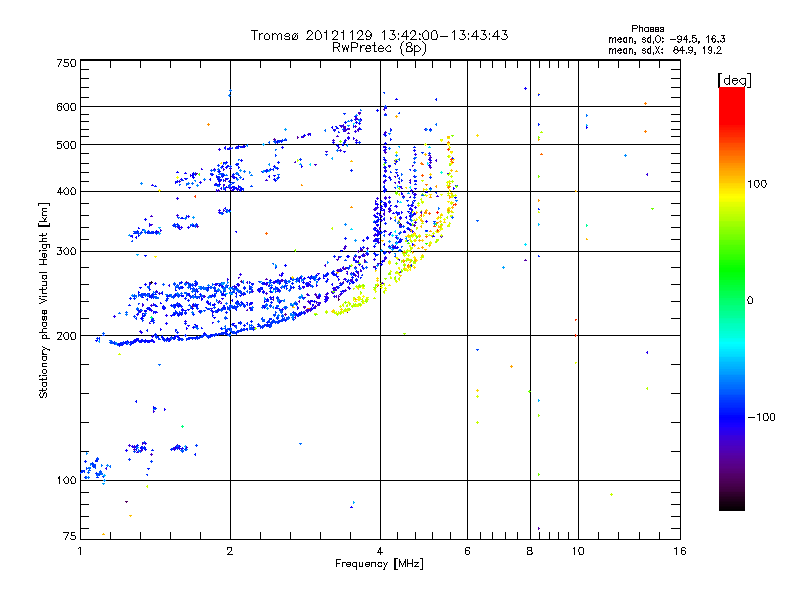Select the 'RwPretec (8p)' subtitle text
This screenshot has height=600, width=800.
(x=379, y=48)
